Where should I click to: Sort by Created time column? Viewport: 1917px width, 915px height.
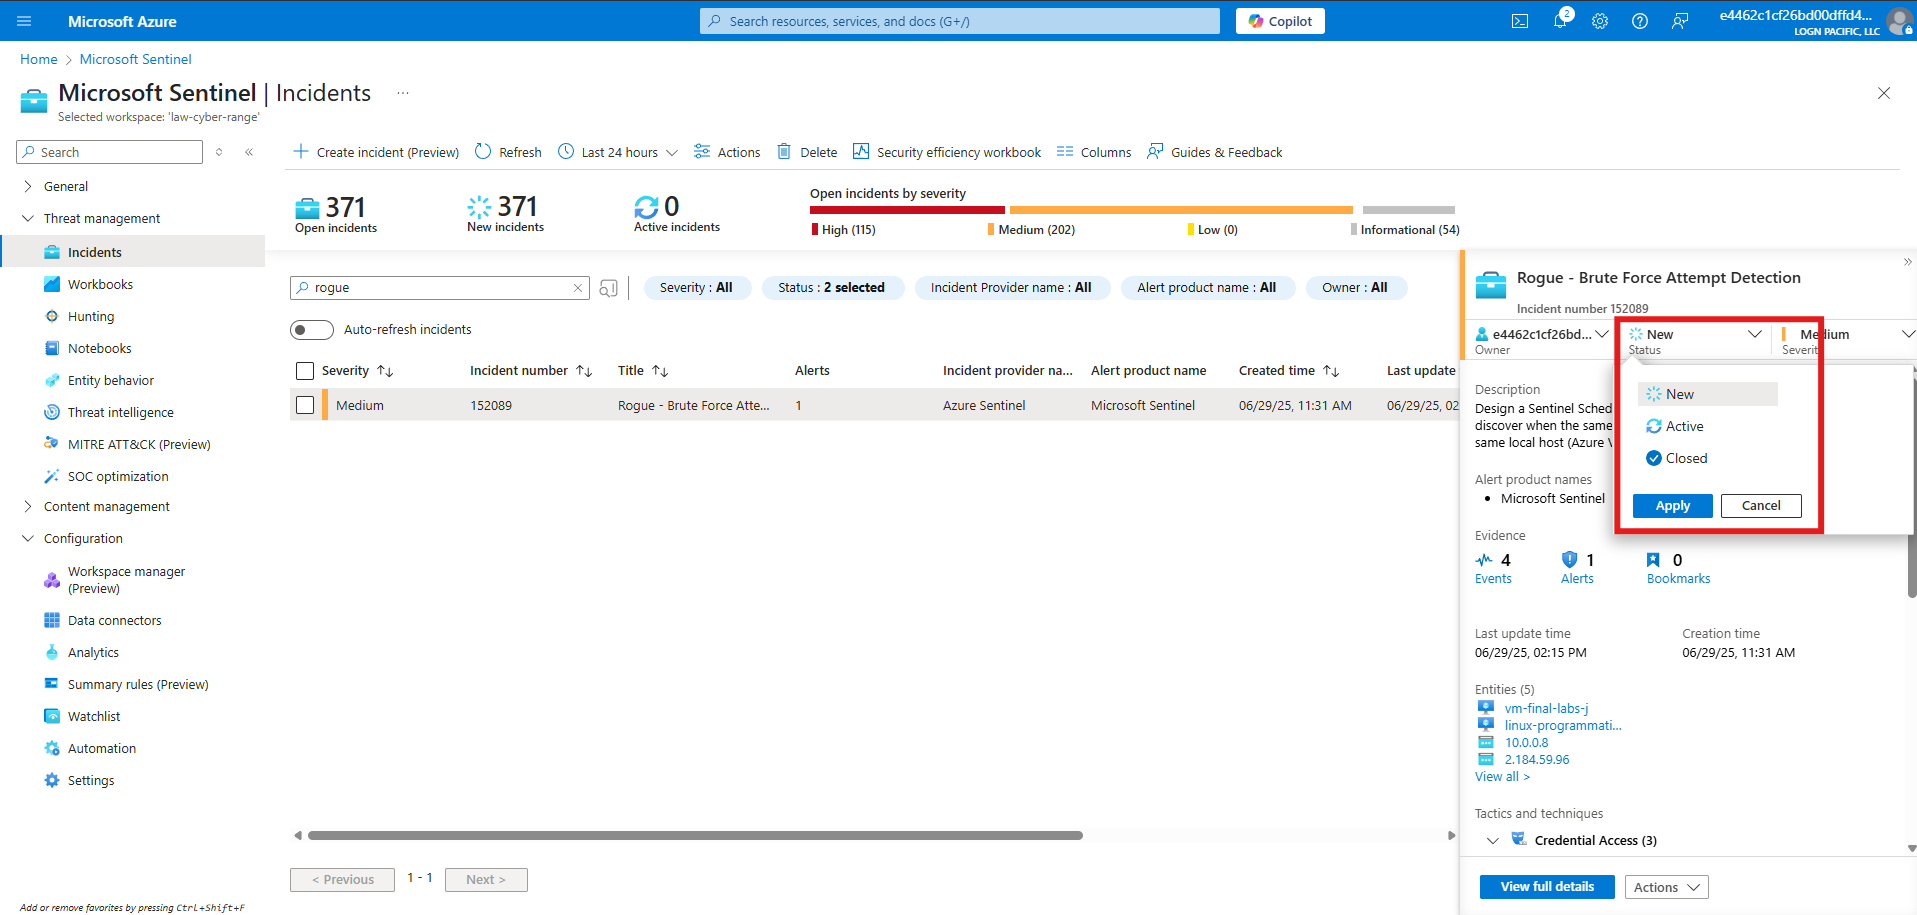[1331, 371]
